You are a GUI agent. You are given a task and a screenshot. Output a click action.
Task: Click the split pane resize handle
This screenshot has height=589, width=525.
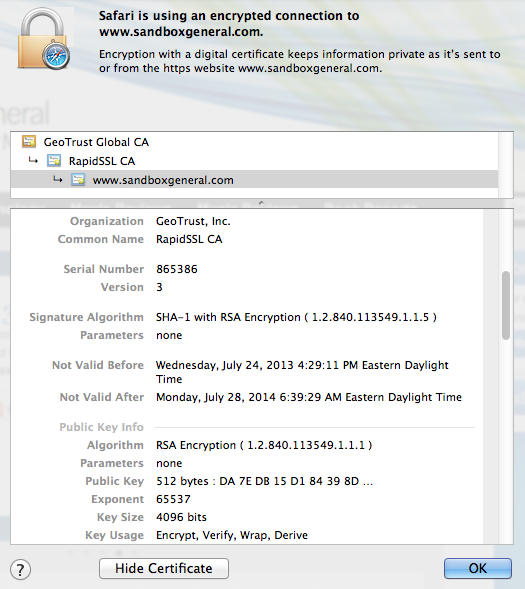261,203
